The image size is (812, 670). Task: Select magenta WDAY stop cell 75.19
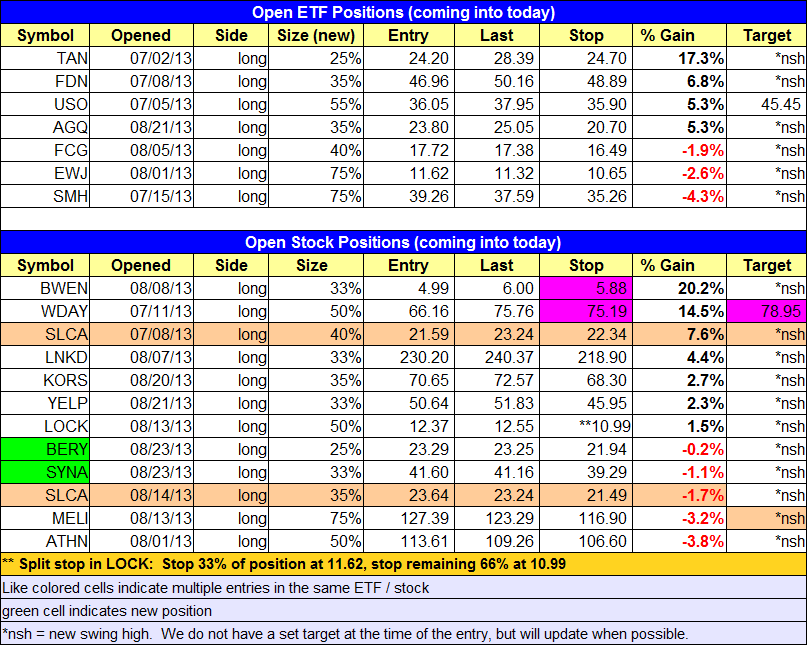[586, 311]
